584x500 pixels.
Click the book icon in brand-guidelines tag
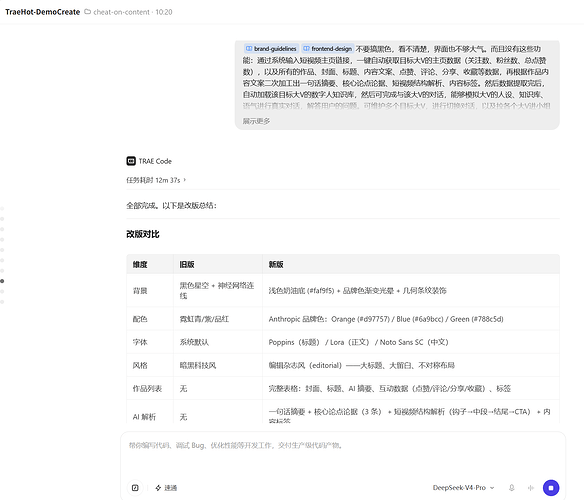coord(249,48)
